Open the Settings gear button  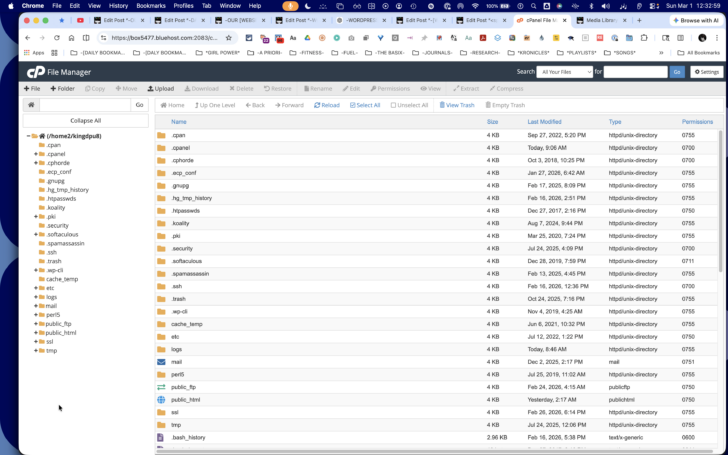coord(707,72)
